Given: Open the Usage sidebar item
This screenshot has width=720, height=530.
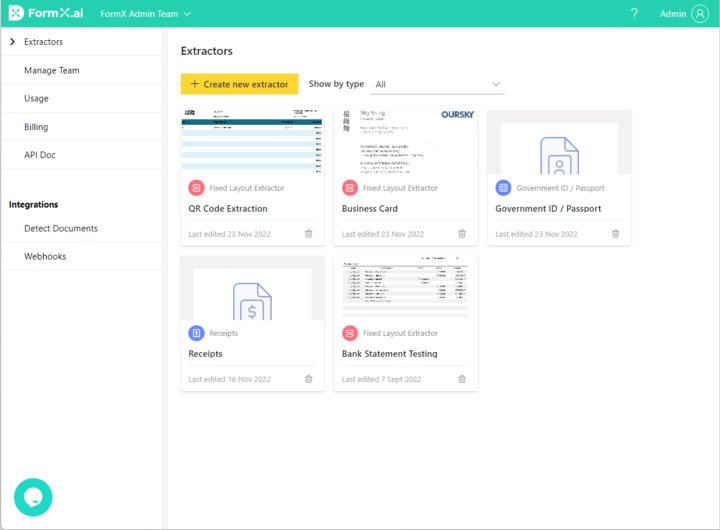Looking at the screenshot, I should tap(37, 99).
